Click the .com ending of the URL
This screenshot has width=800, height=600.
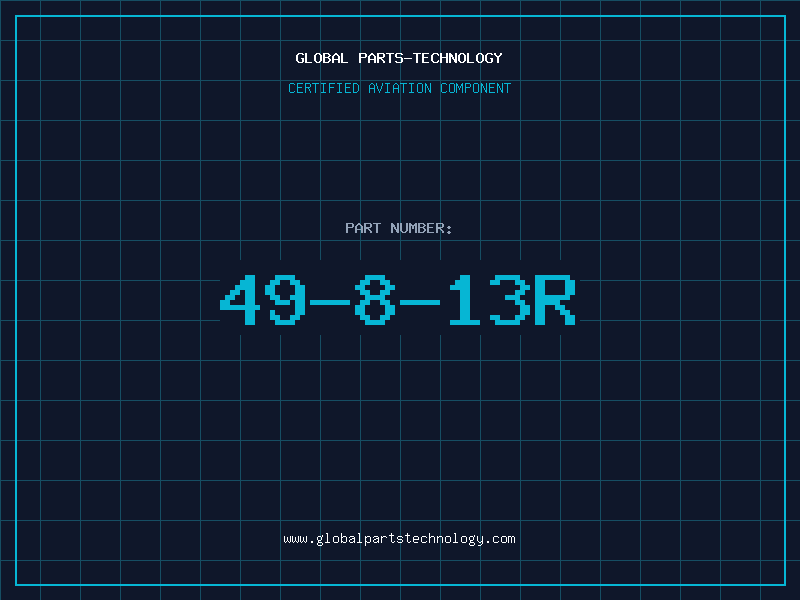500,539
